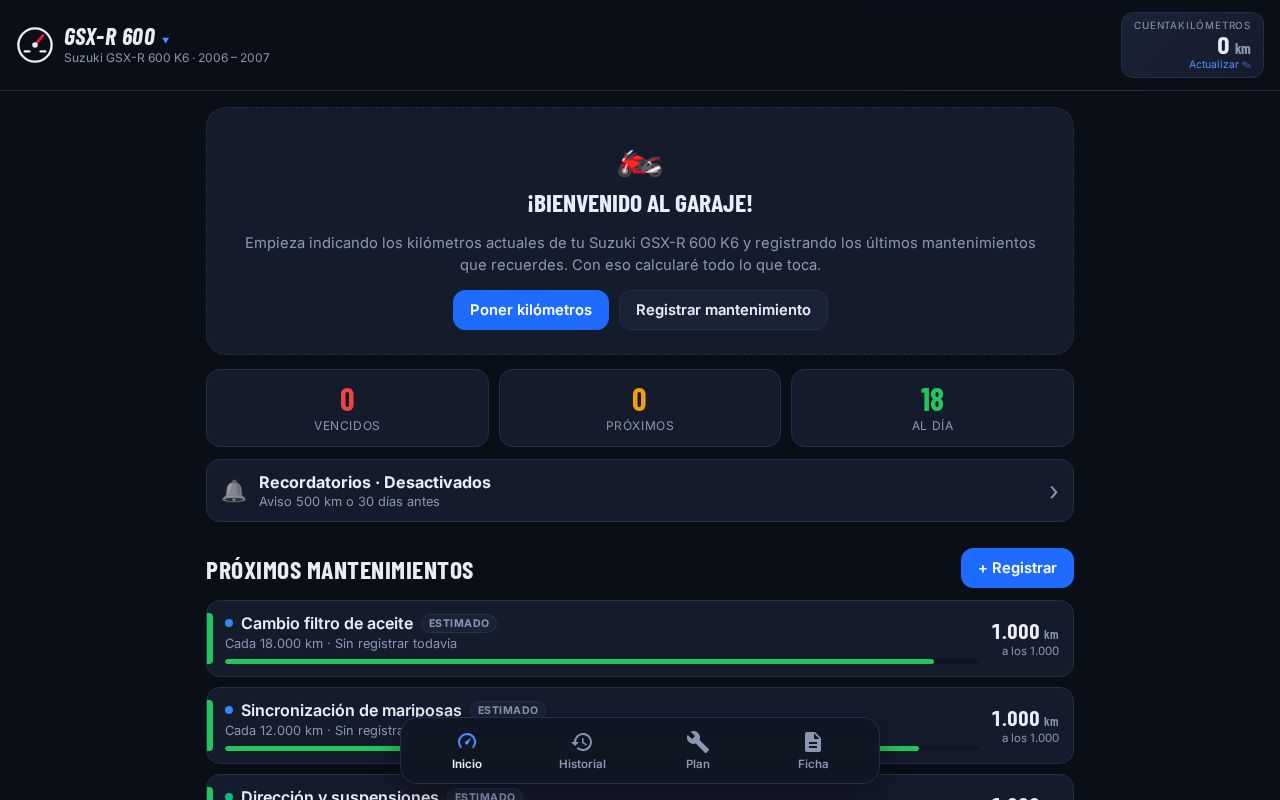Image resolution: width=1280 pixels, height=800 pixels.
Task: Click the Vencidos counter card
Action: pos(347,408)
